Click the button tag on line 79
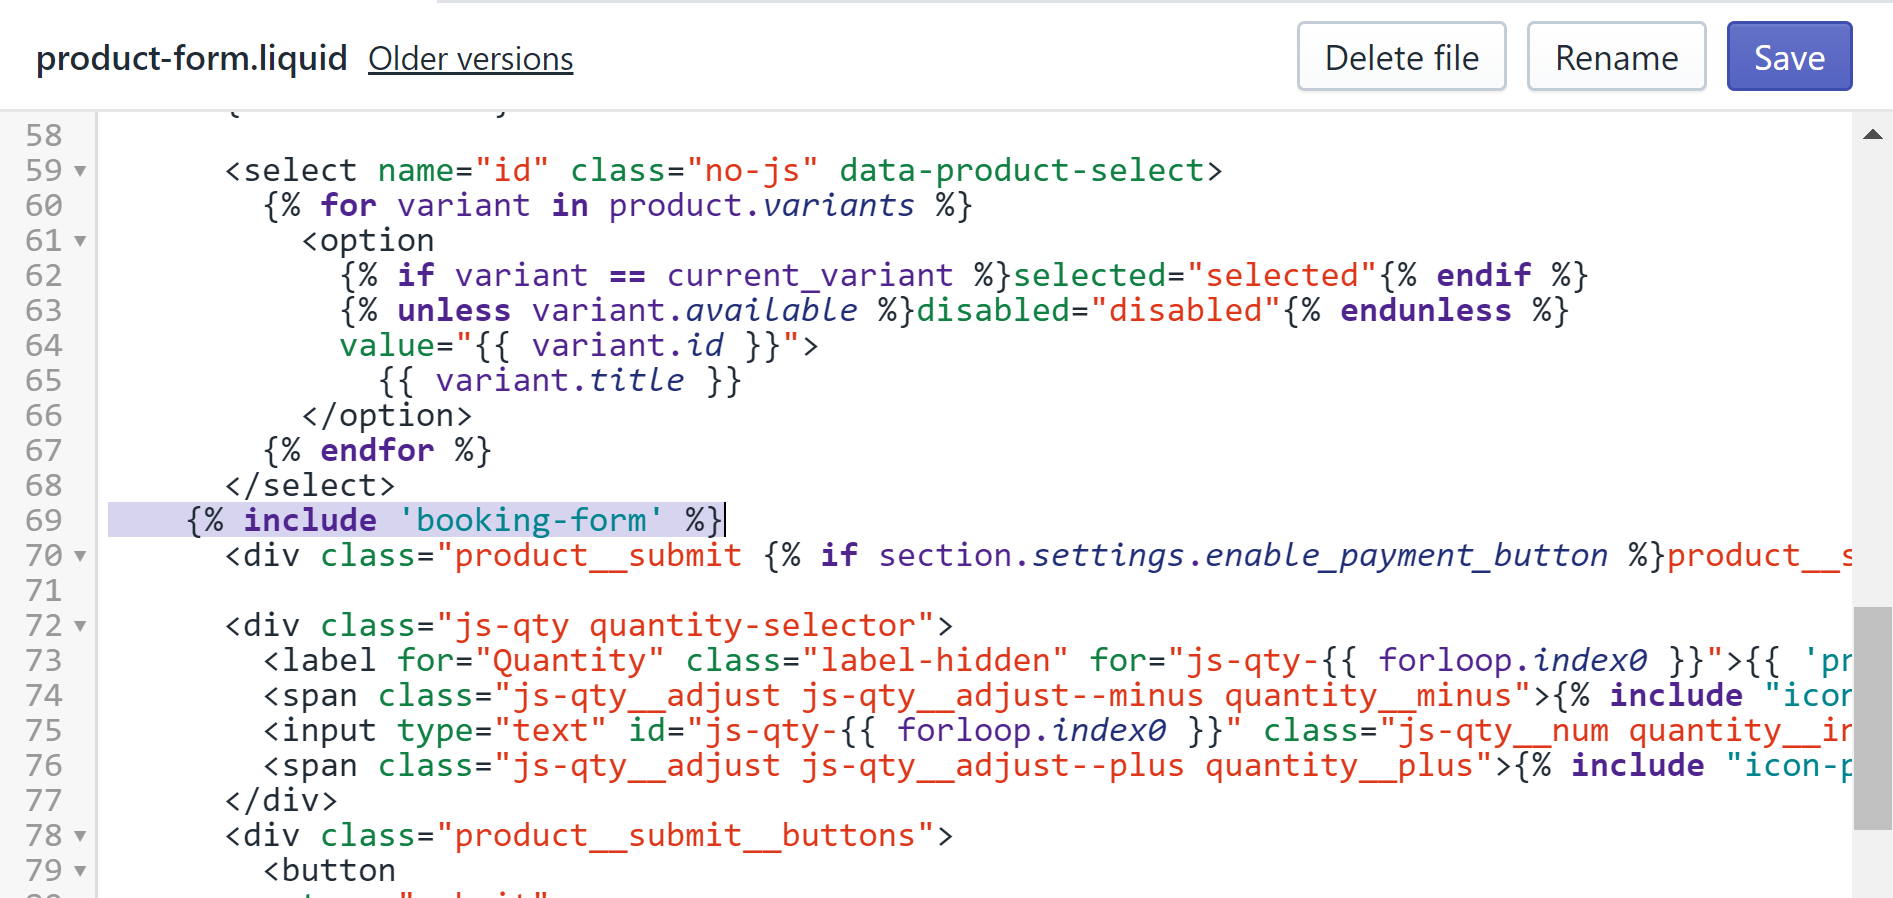This screenshot has height=898, width=1893. (330, 870)
